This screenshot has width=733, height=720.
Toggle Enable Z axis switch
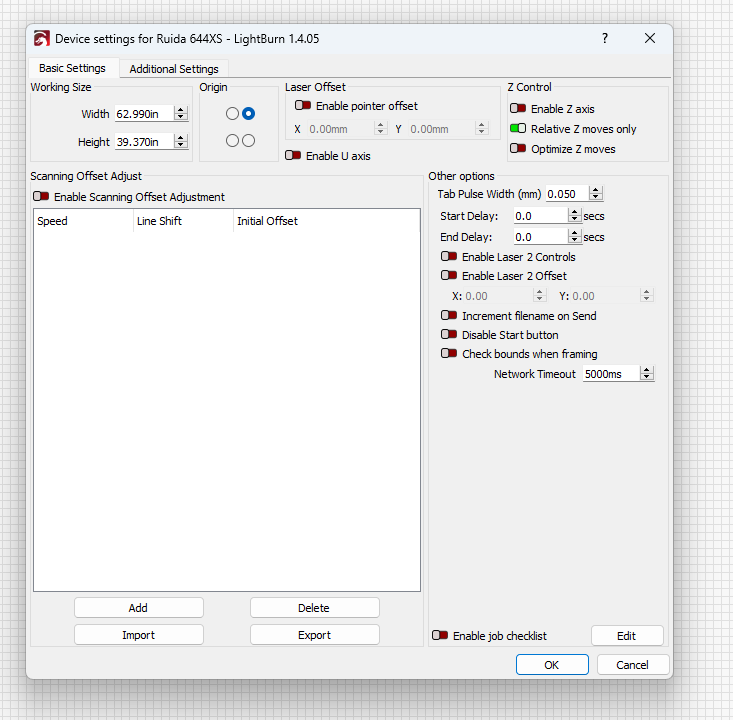click(518, 108)
